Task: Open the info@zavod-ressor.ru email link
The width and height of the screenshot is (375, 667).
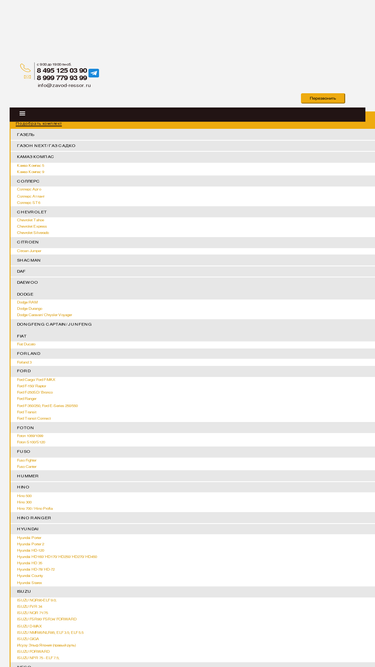Action: click(64, 85)
